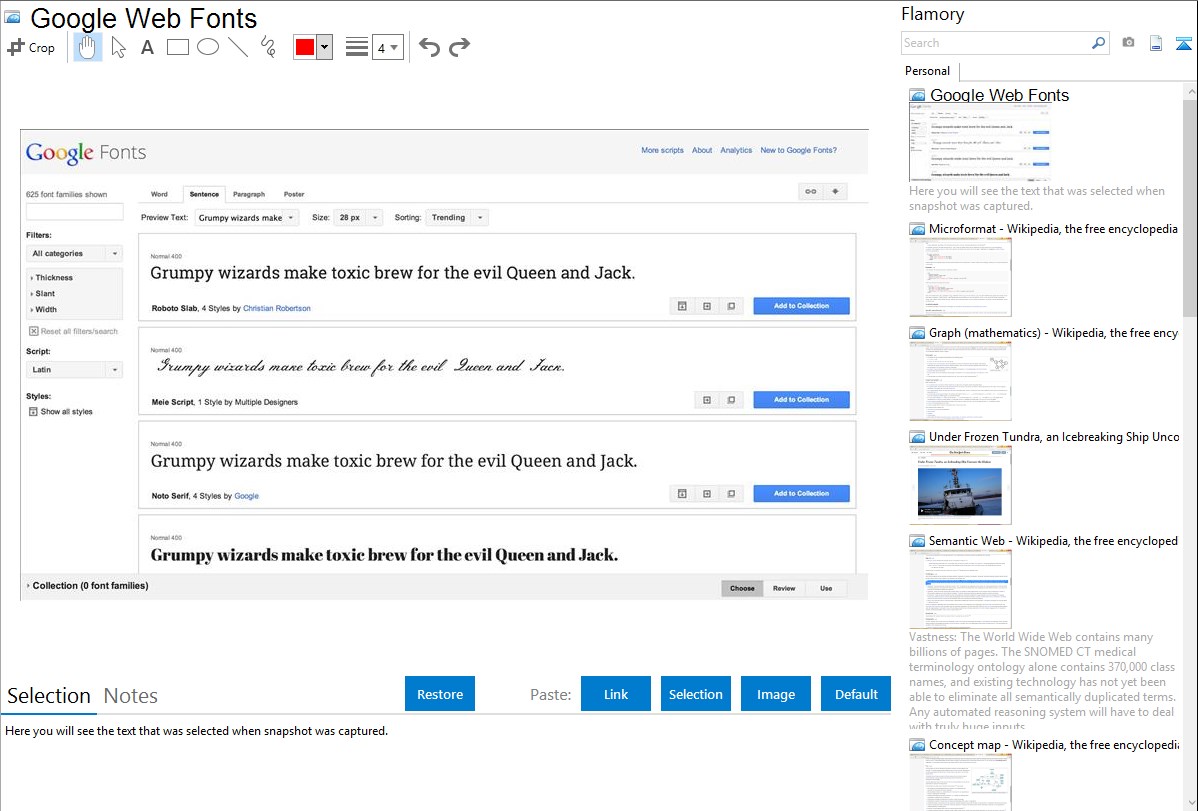Viewport: 1198px width, 811px height.
Task: Click the pop-out icon in Roboto Slab row
Action: (731, 306)
